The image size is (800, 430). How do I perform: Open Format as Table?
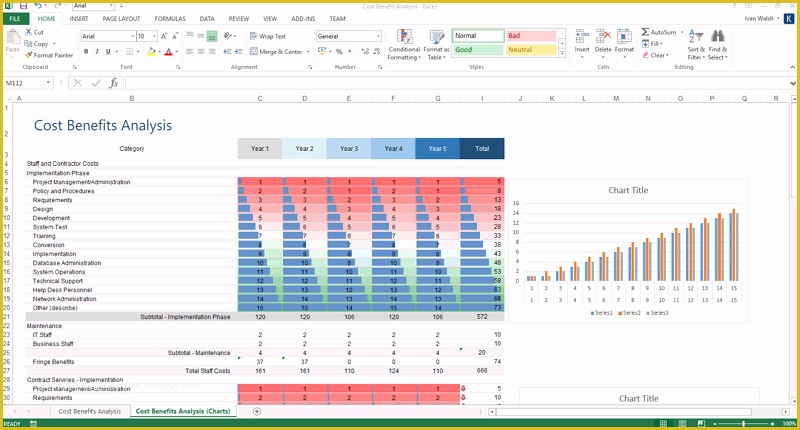click(x=436, y=45)
